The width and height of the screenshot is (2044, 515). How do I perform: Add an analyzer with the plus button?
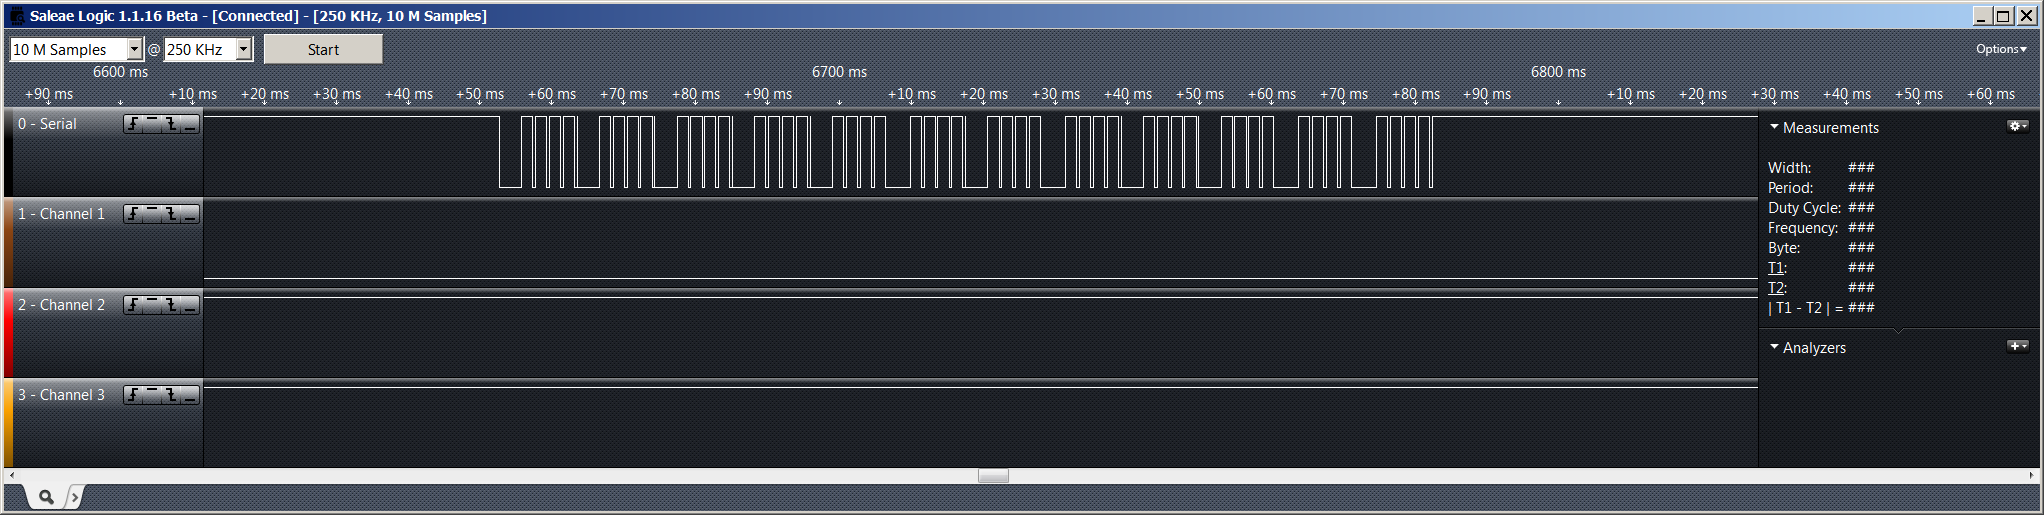click(x=2018, y=346)
